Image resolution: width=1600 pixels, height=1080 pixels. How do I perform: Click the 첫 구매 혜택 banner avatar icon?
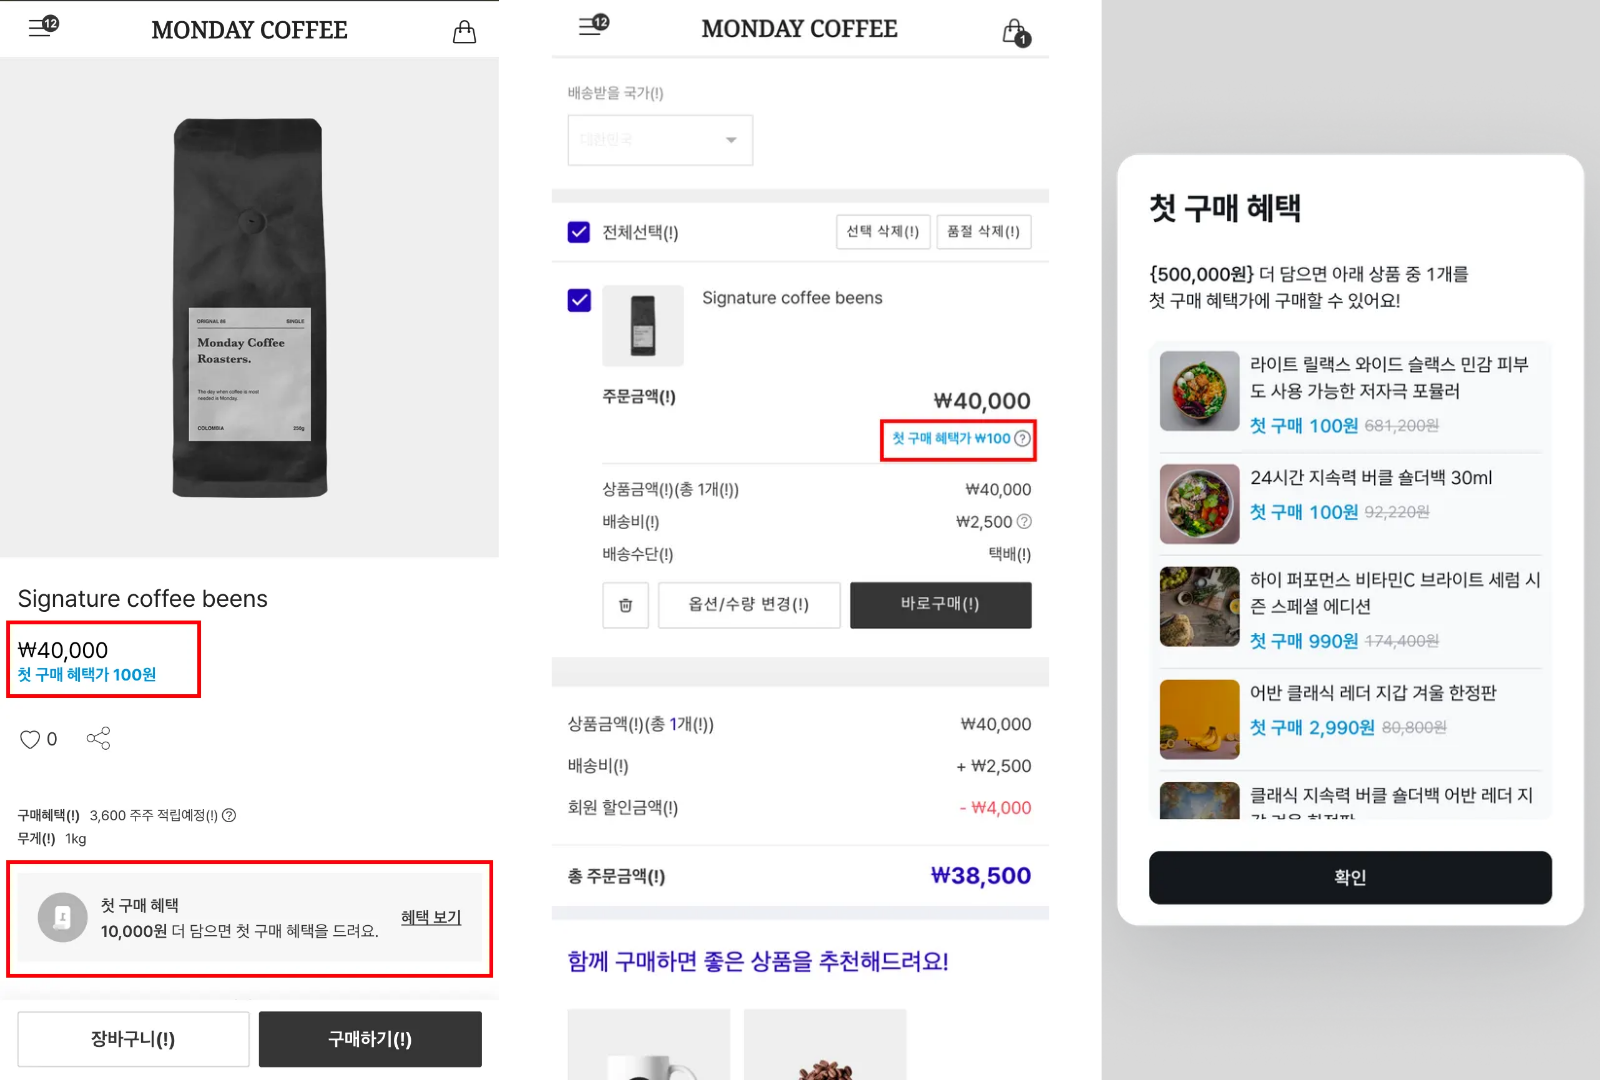[62, 917]
